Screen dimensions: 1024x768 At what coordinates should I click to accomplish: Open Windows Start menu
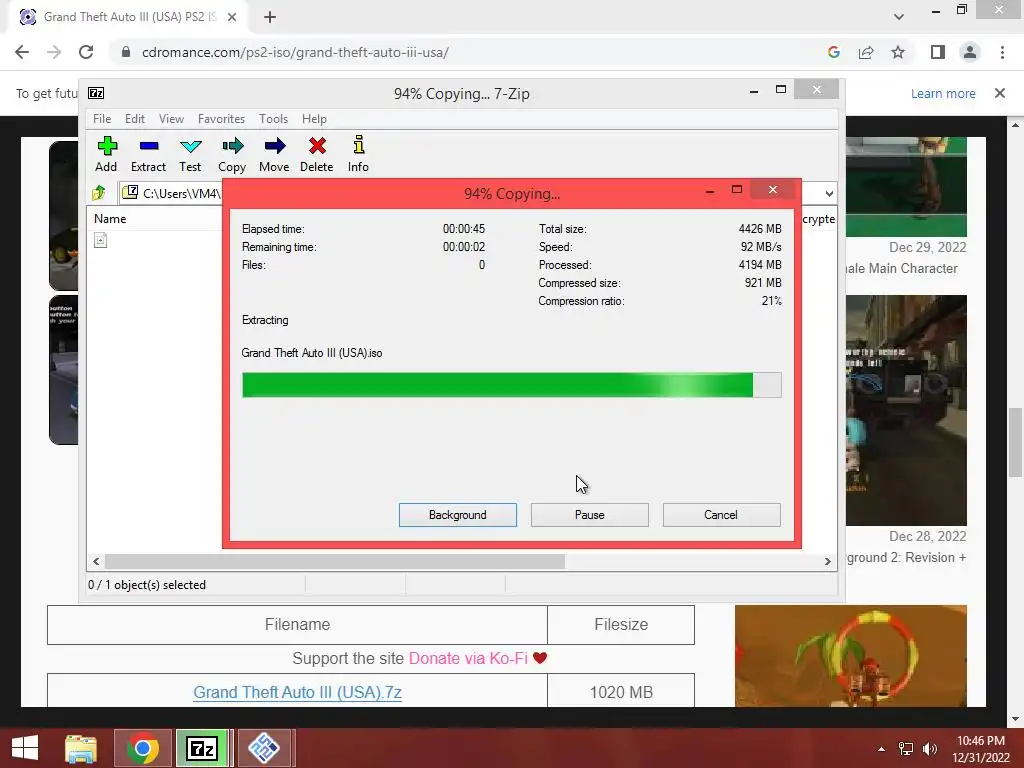pyautogui.click(x=25, y=748)
